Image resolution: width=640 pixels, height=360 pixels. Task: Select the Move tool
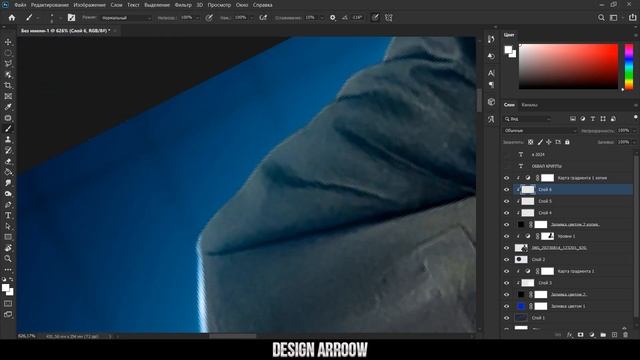pyautogui.click(x=8, y=42)
